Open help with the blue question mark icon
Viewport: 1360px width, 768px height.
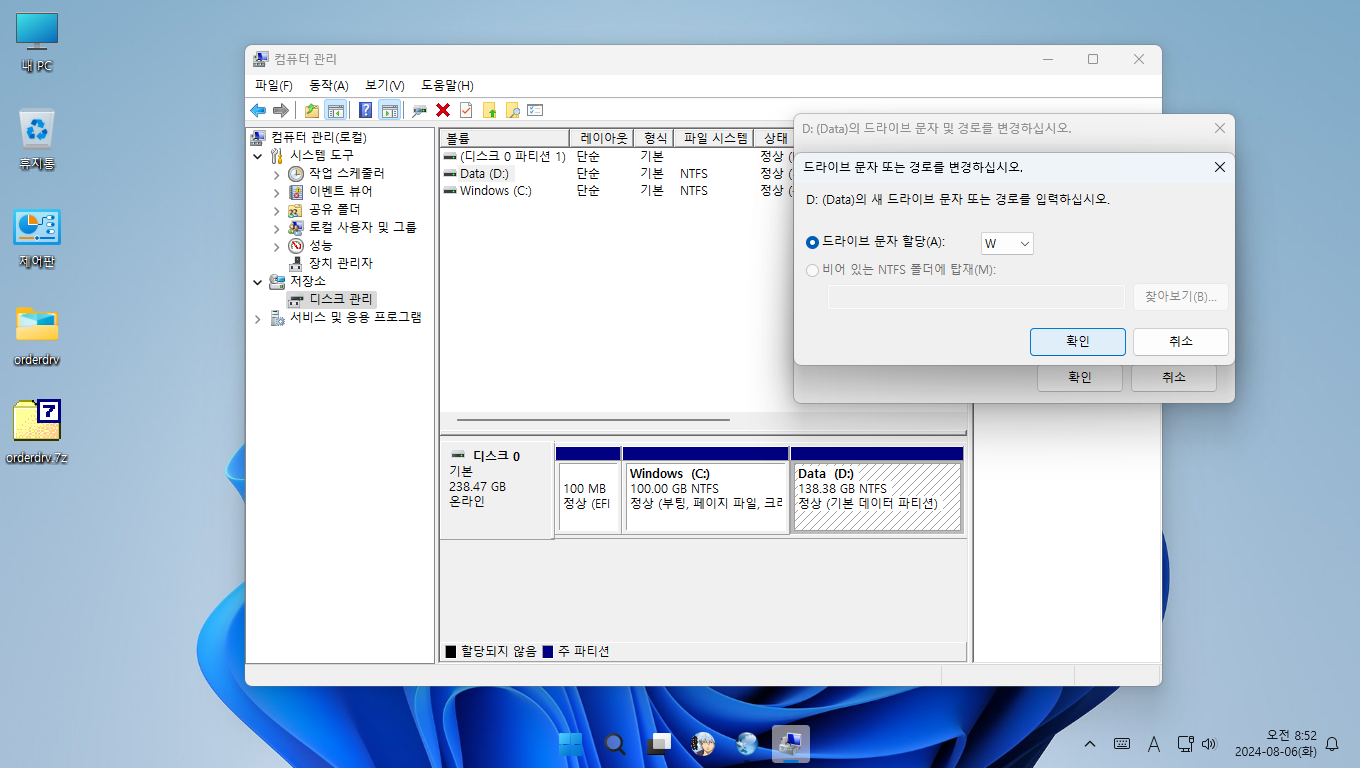pyautogui.click(x=366, y=110)
